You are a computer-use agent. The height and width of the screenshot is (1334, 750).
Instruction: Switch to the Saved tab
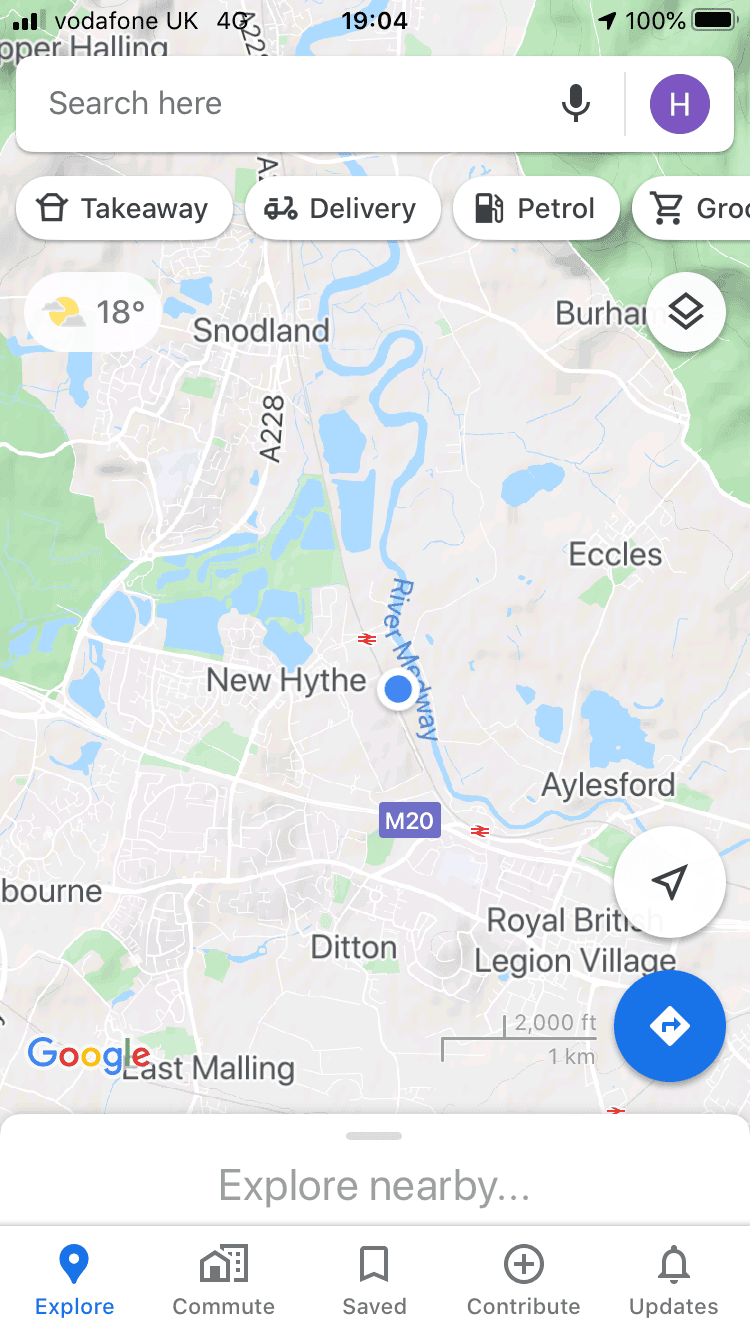point(374,1280)
